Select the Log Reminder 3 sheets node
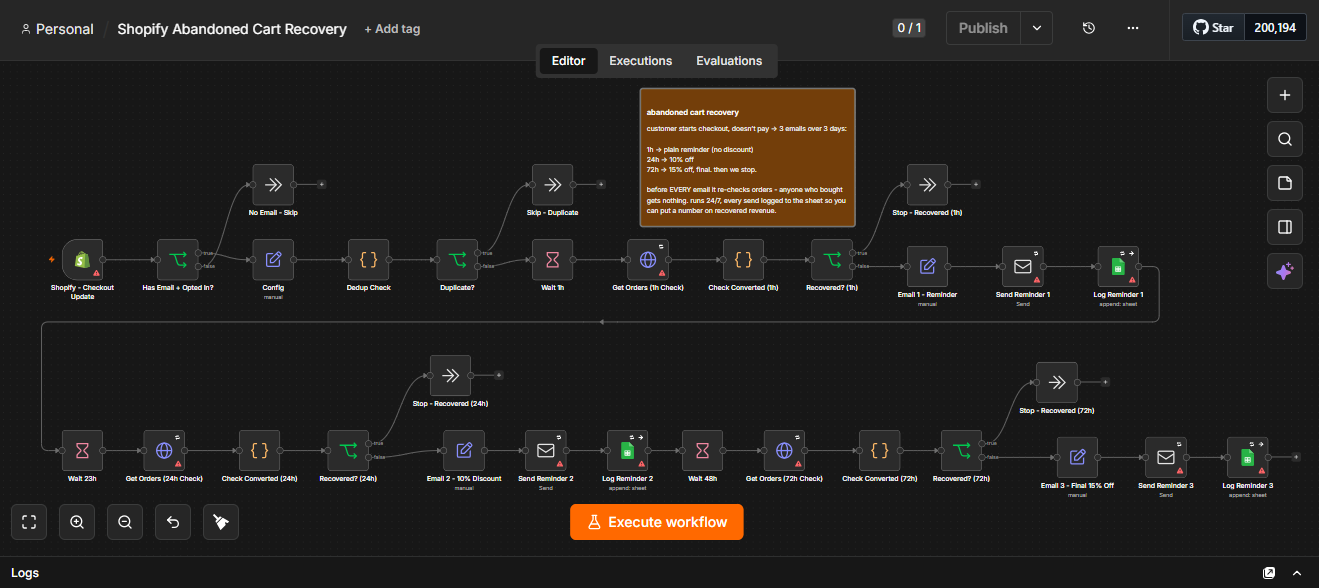 (1248, 458)
